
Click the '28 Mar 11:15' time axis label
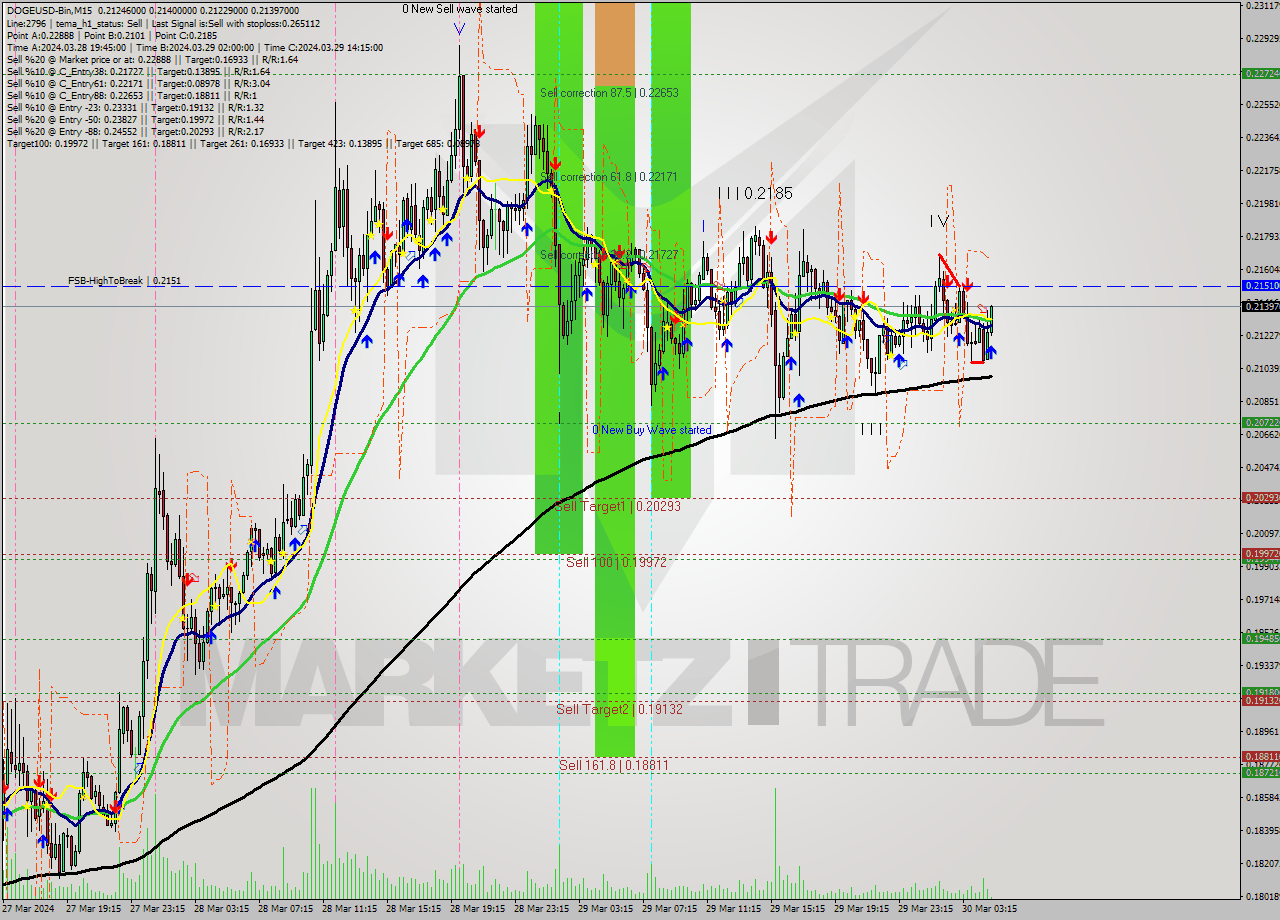(352, 909)
